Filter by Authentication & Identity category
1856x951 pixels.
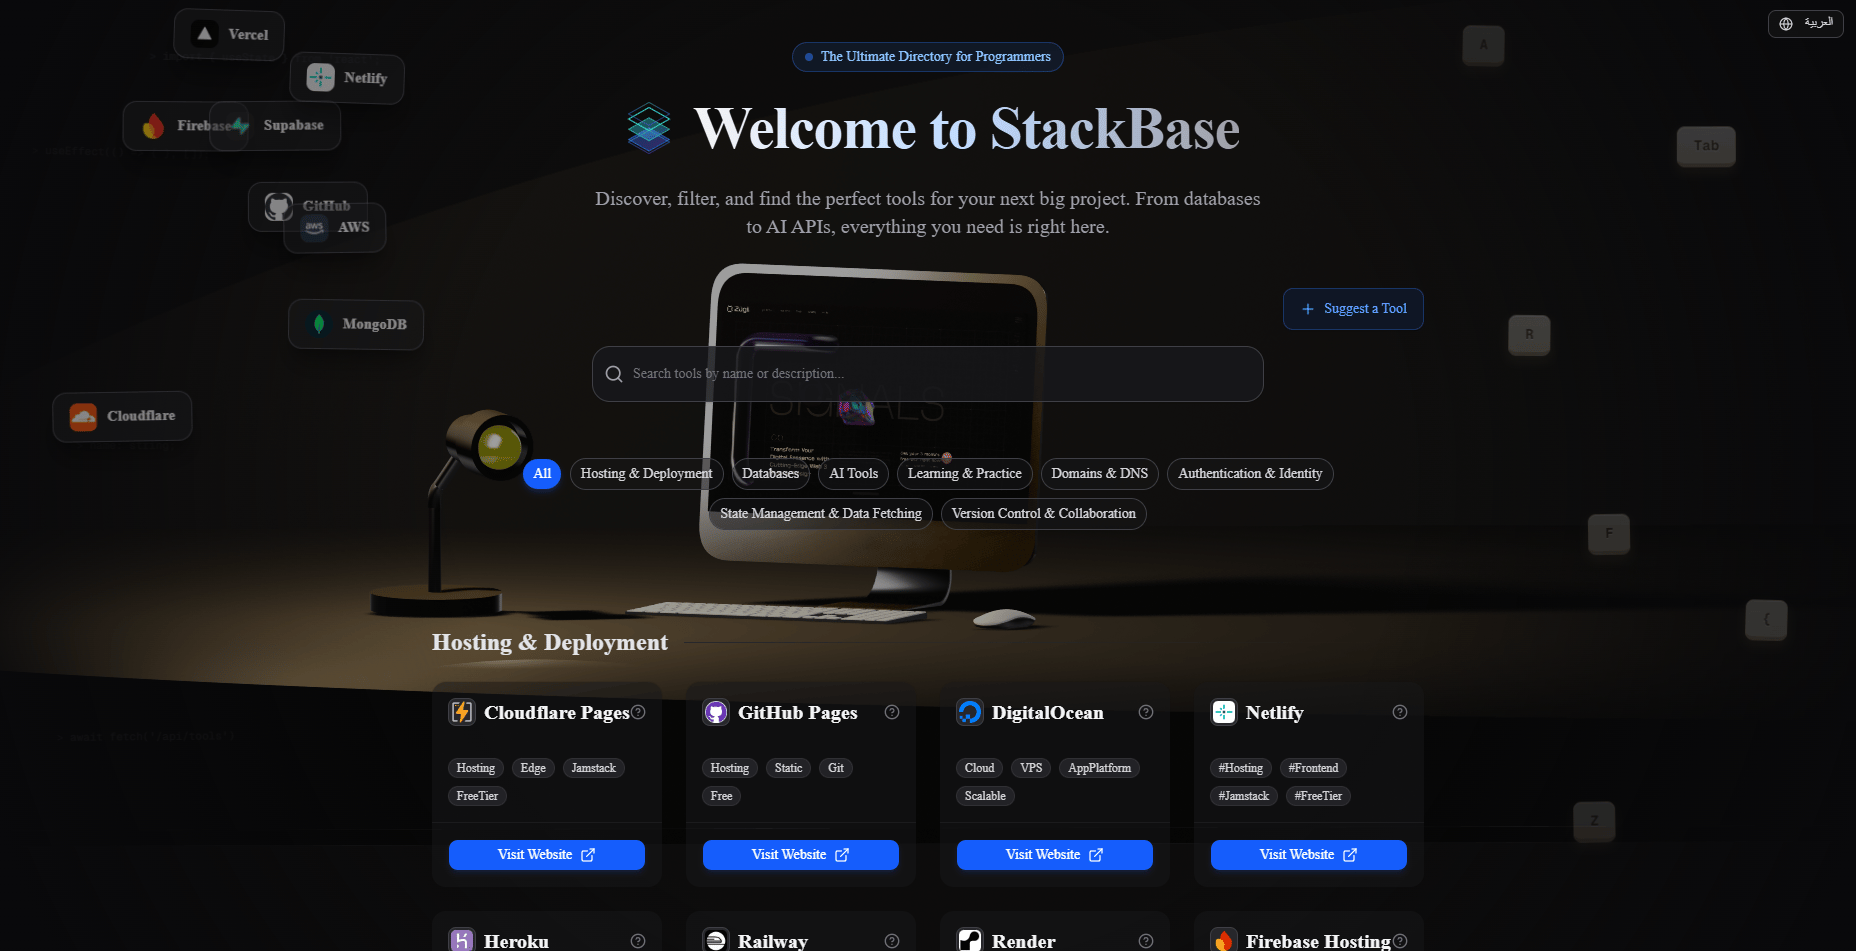click(x=1250, y=474)
